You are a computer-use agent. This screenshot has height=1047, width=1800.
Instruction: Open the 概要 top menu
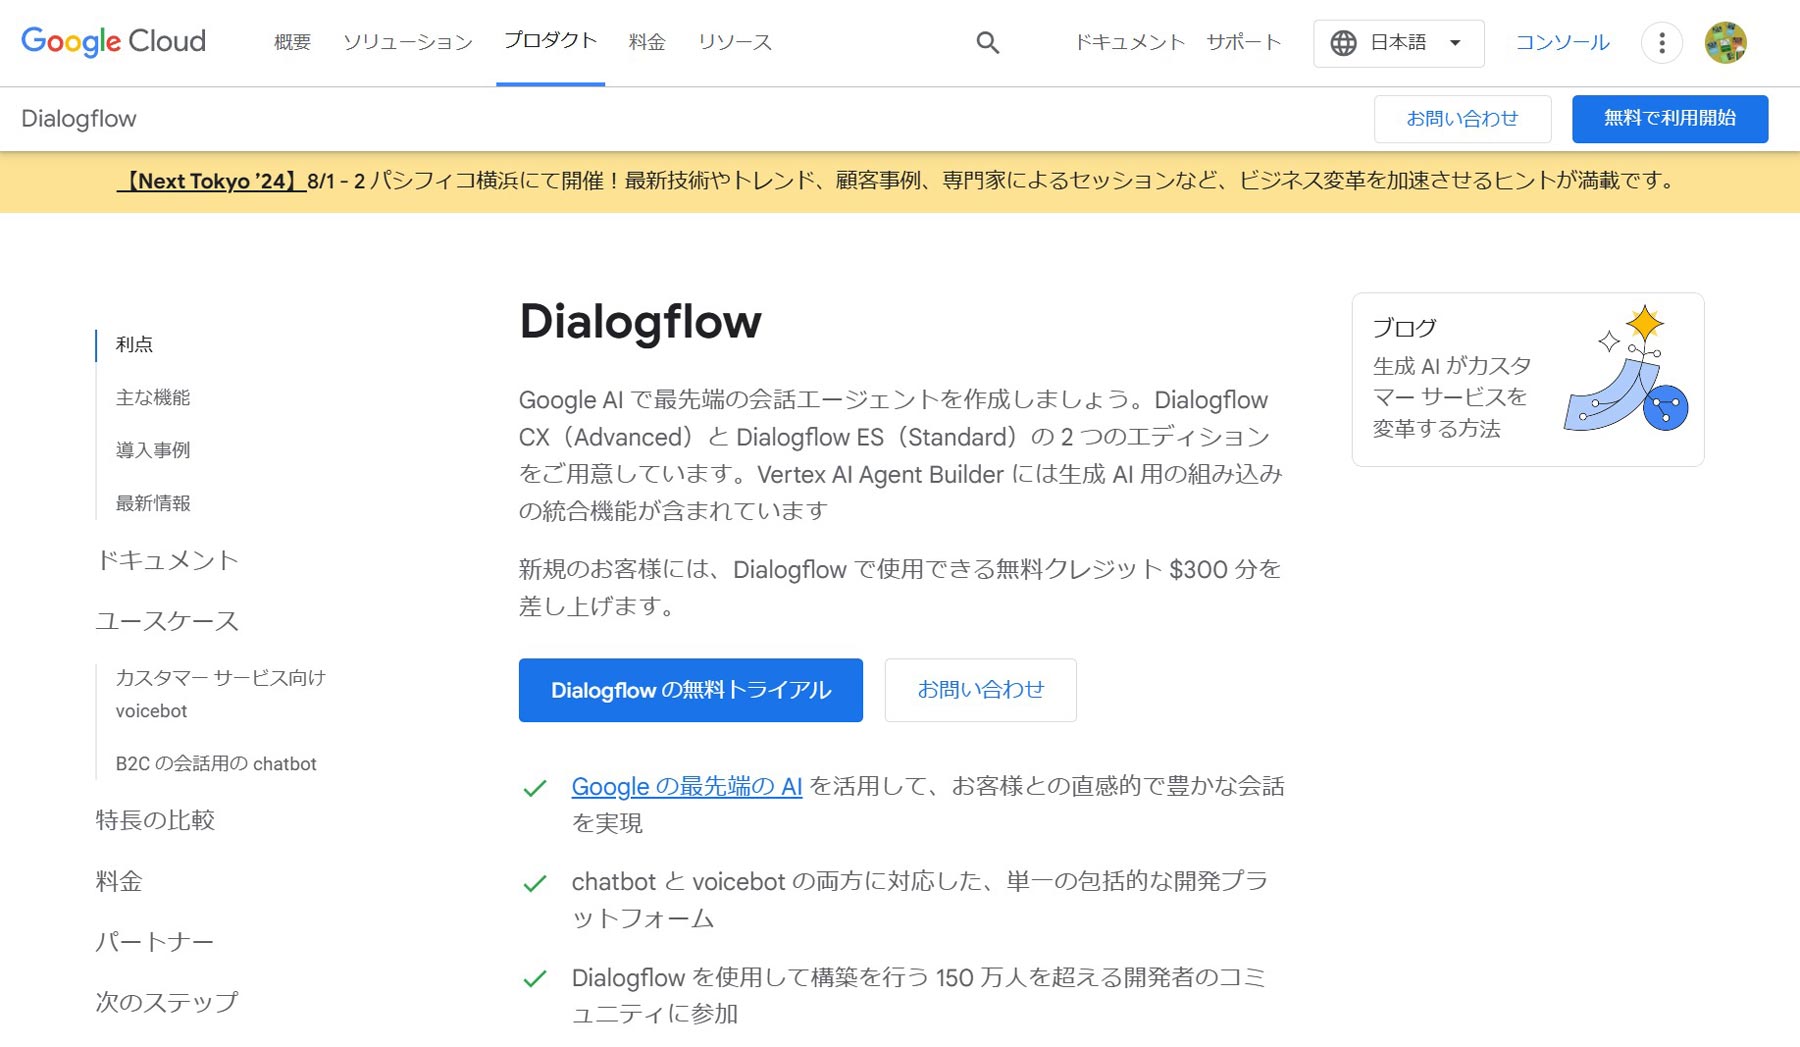(x=292, y=42)
